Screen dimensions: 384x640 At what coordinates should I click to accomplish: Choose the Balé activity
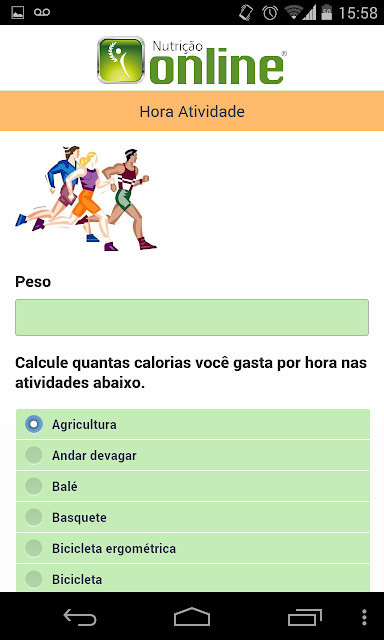[x=193, y=486]
